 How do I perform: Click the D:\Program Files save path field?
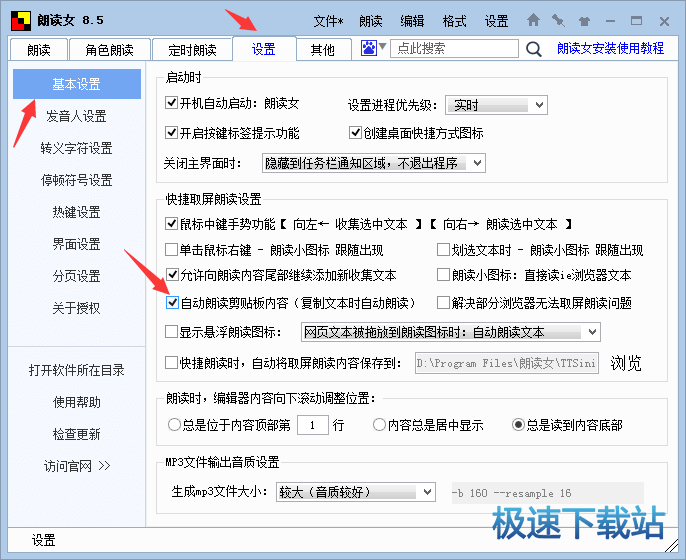pyautogui.click(x=507, y=363)
